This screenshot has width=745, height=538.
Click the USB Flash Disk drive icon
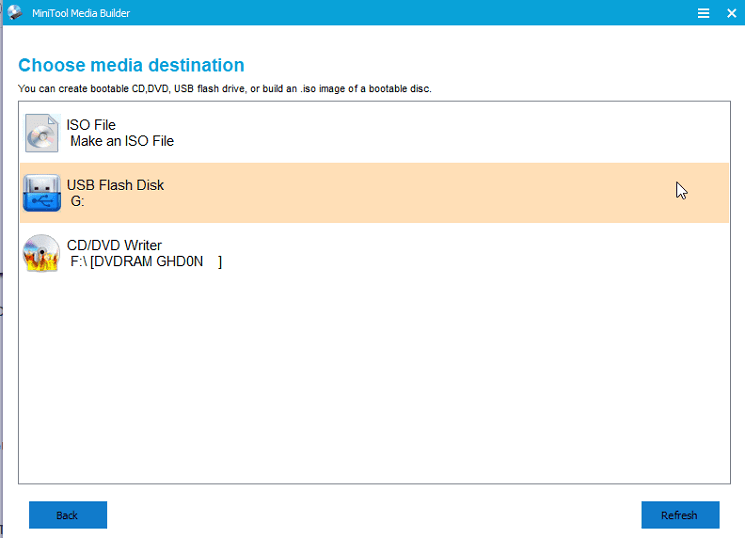pyautogui.click(x=42, y=192)
